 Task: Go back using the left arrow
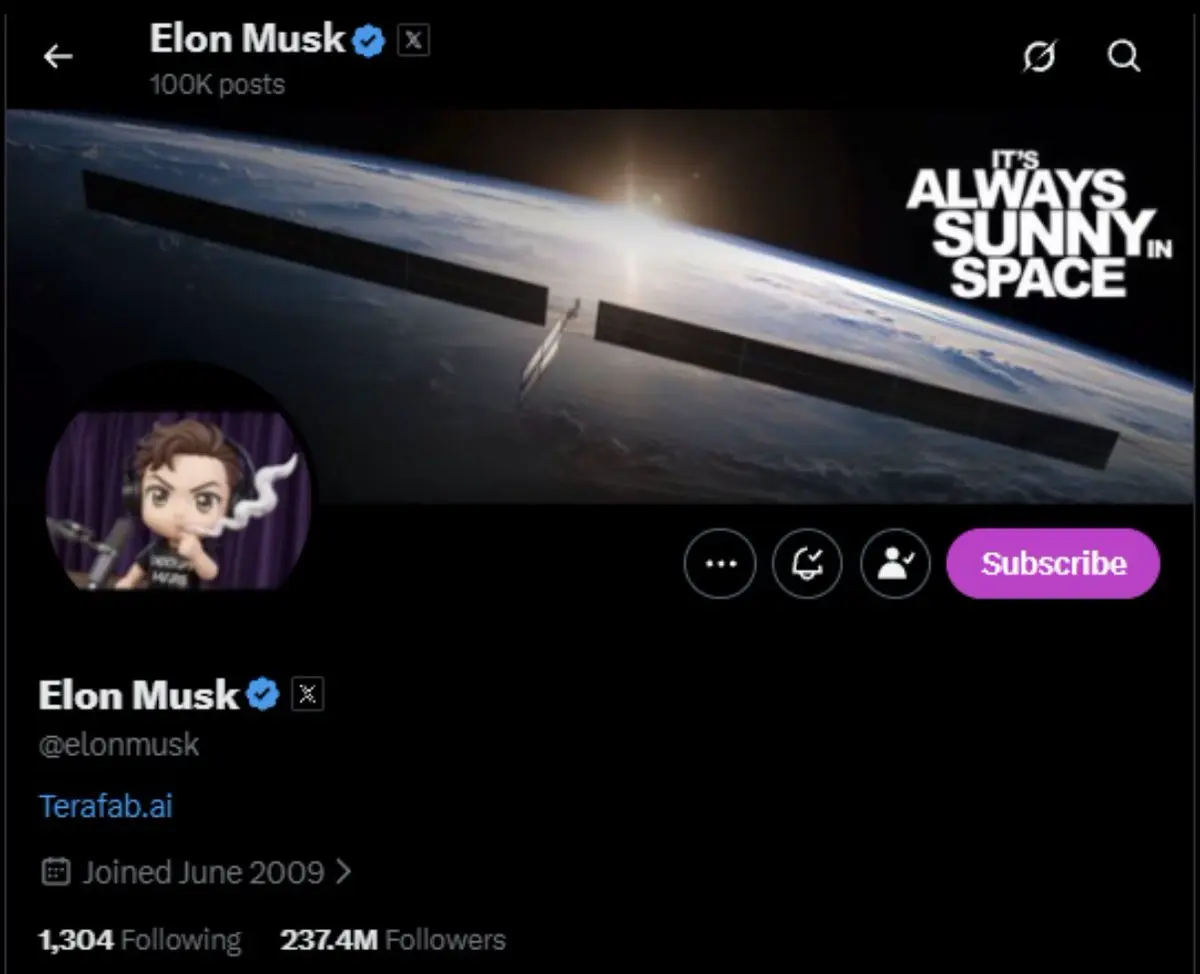pos(58,57)
